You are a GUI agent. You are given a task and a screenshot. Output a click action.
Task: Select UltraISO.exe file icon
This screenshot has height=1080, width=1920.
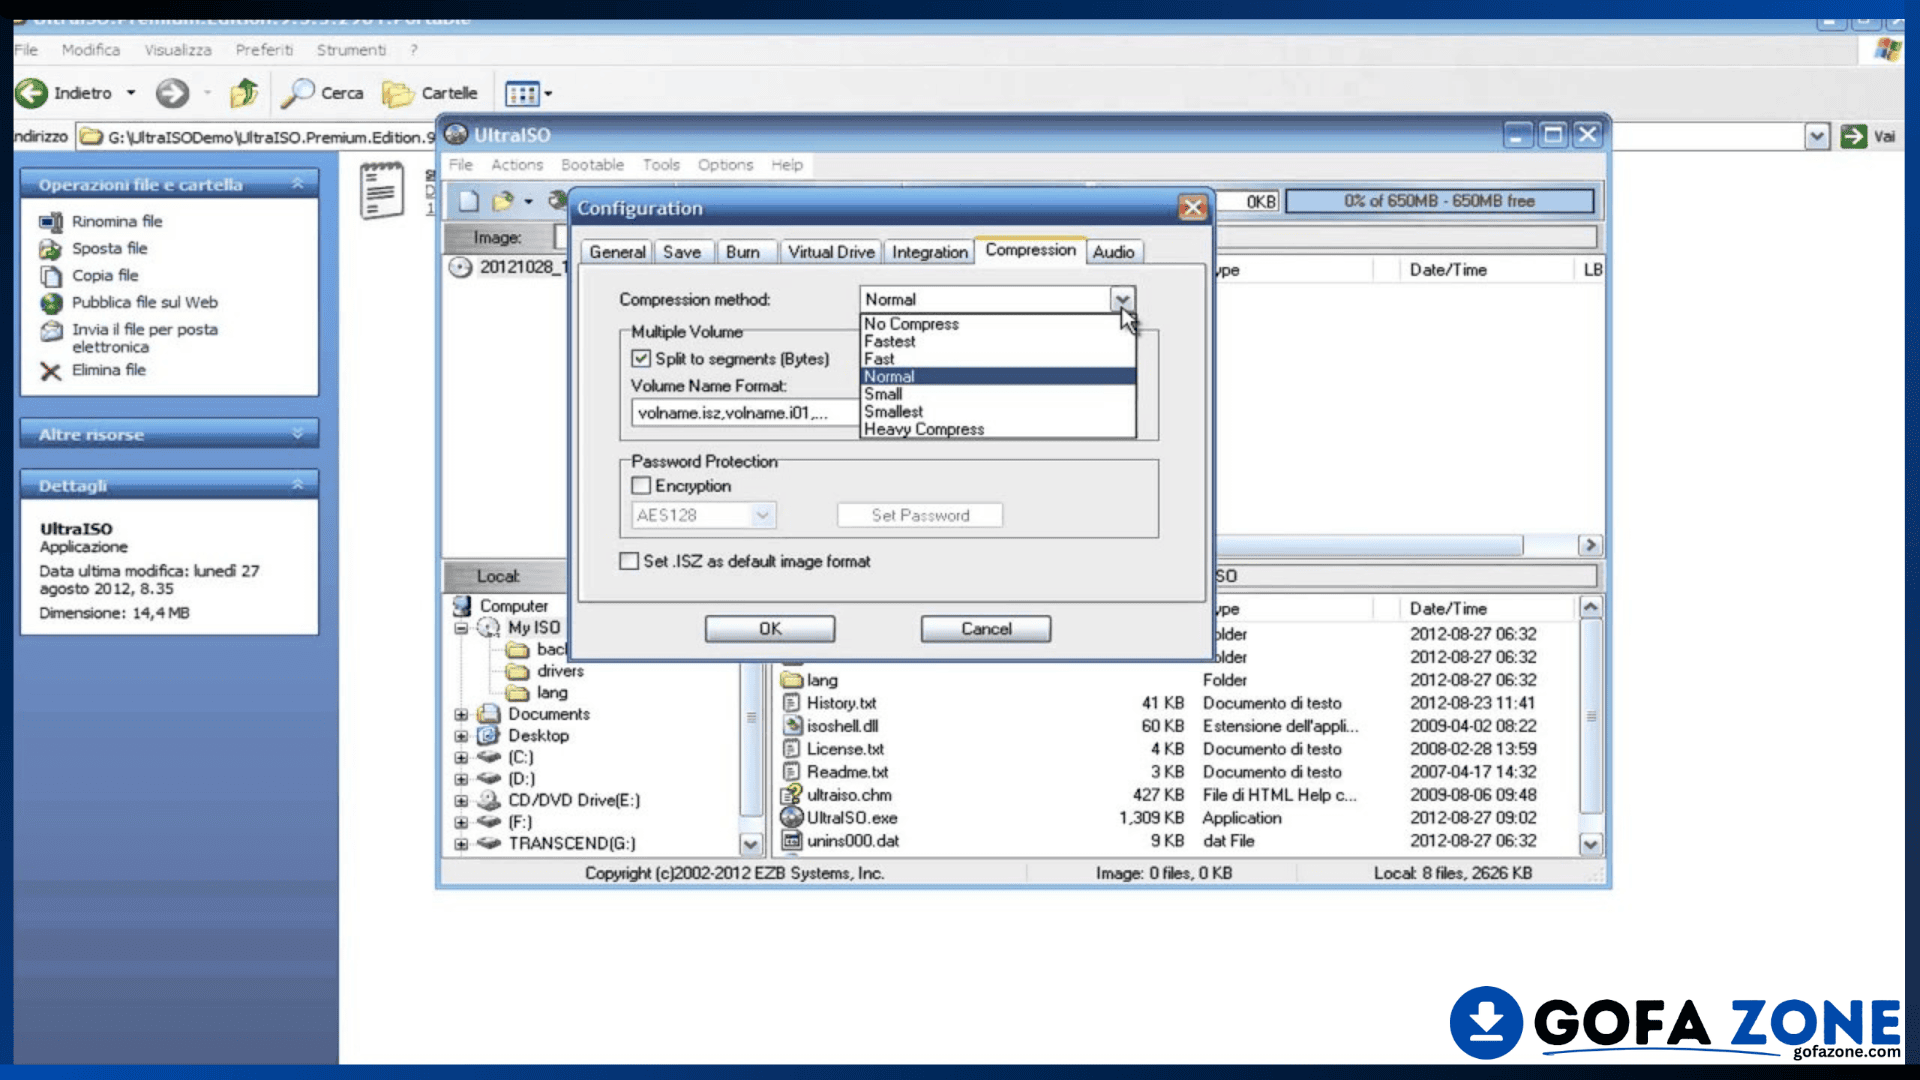[792, 817]
